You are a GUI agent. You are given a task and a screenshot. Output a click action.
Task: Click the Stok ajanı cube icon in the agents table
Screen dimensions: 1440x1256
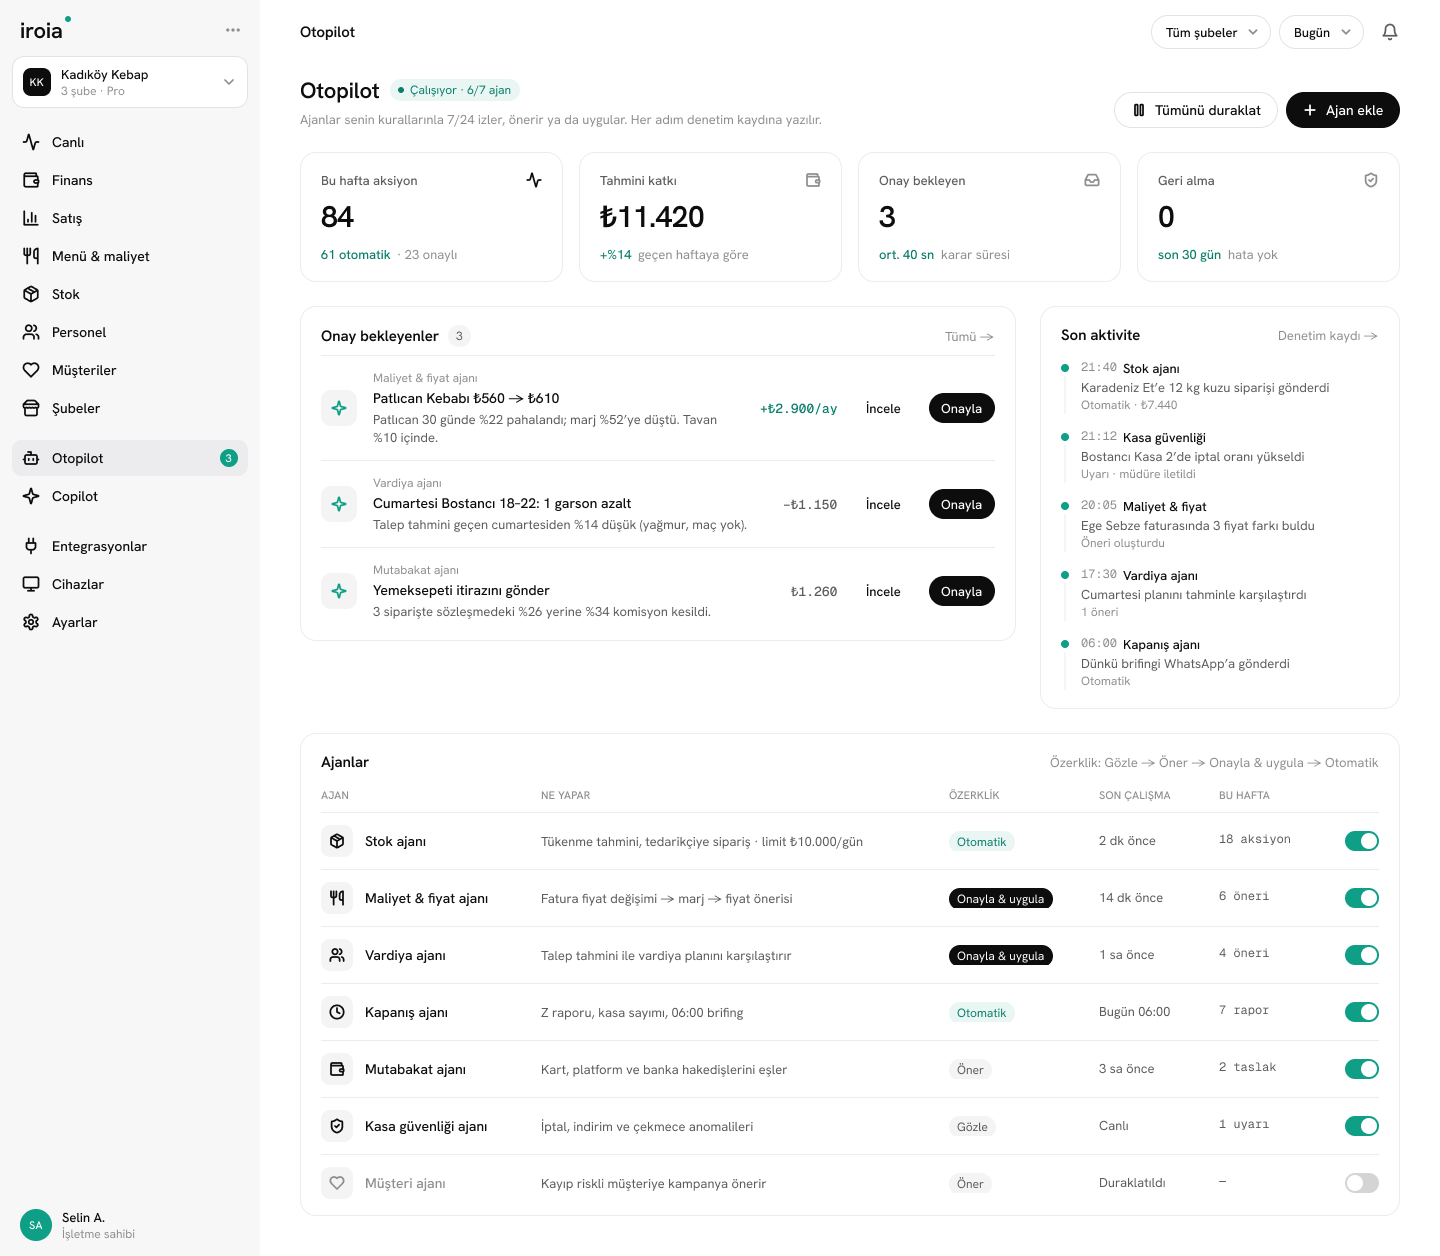[337, 841]
